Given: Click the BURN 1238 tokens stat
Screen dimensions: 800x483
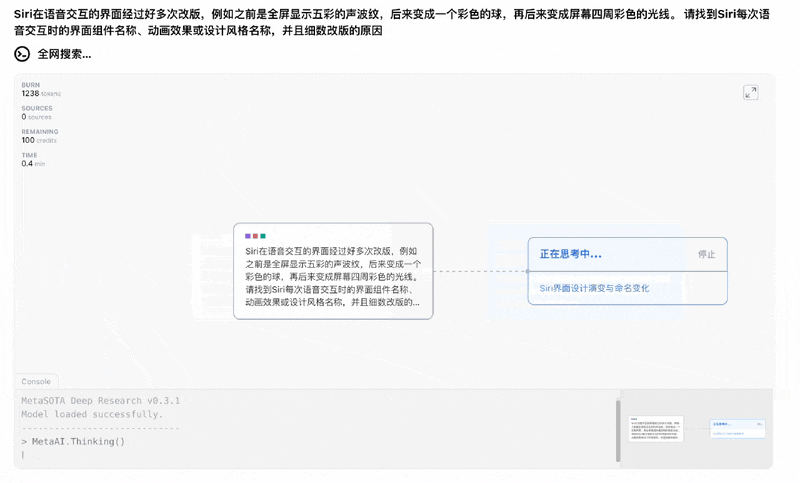Looking at the screenshot, I should coord(41,89).
